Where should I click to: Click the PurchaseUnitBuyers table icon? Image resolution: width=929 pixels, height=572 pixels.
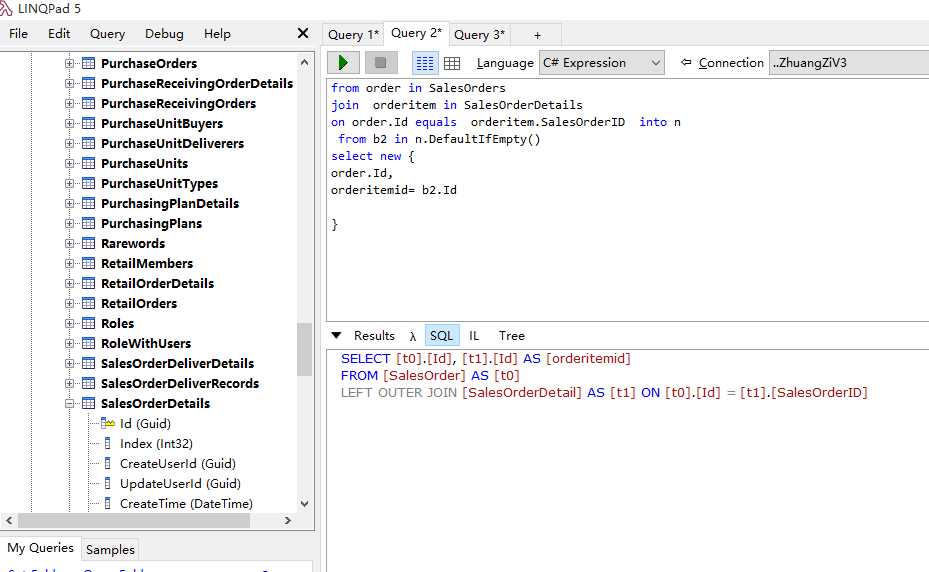(x=88, y=123)
